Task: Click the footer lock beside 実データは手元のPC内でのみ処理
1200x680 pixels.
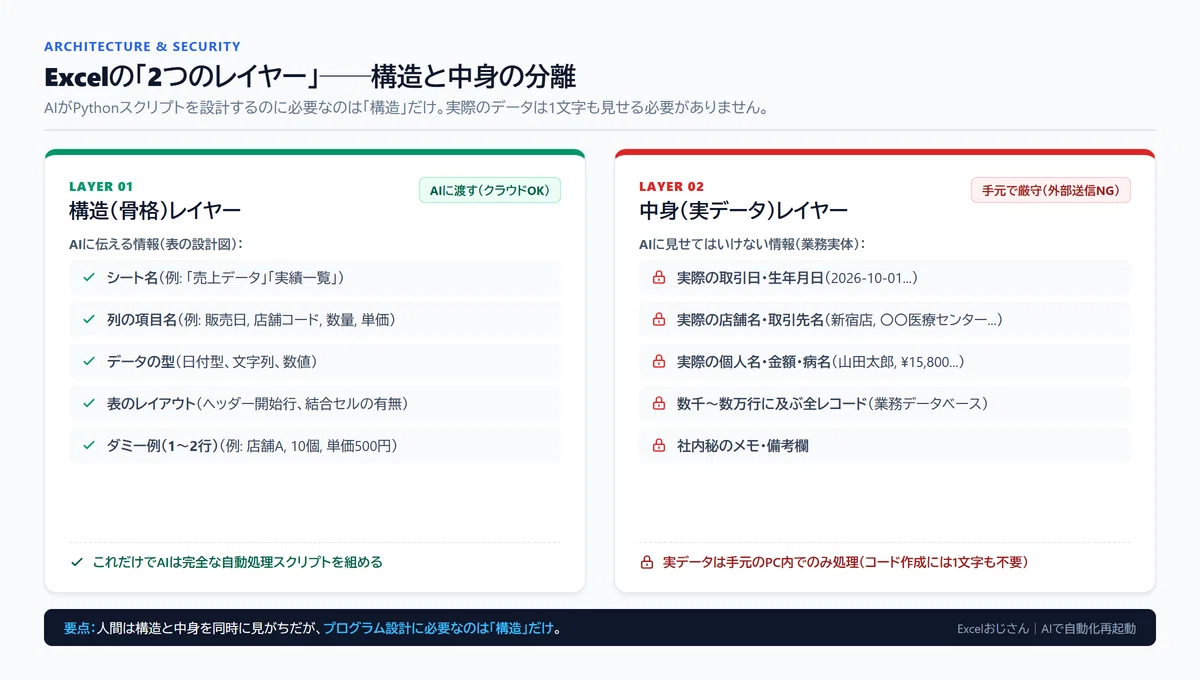Action: pos(646,562)
